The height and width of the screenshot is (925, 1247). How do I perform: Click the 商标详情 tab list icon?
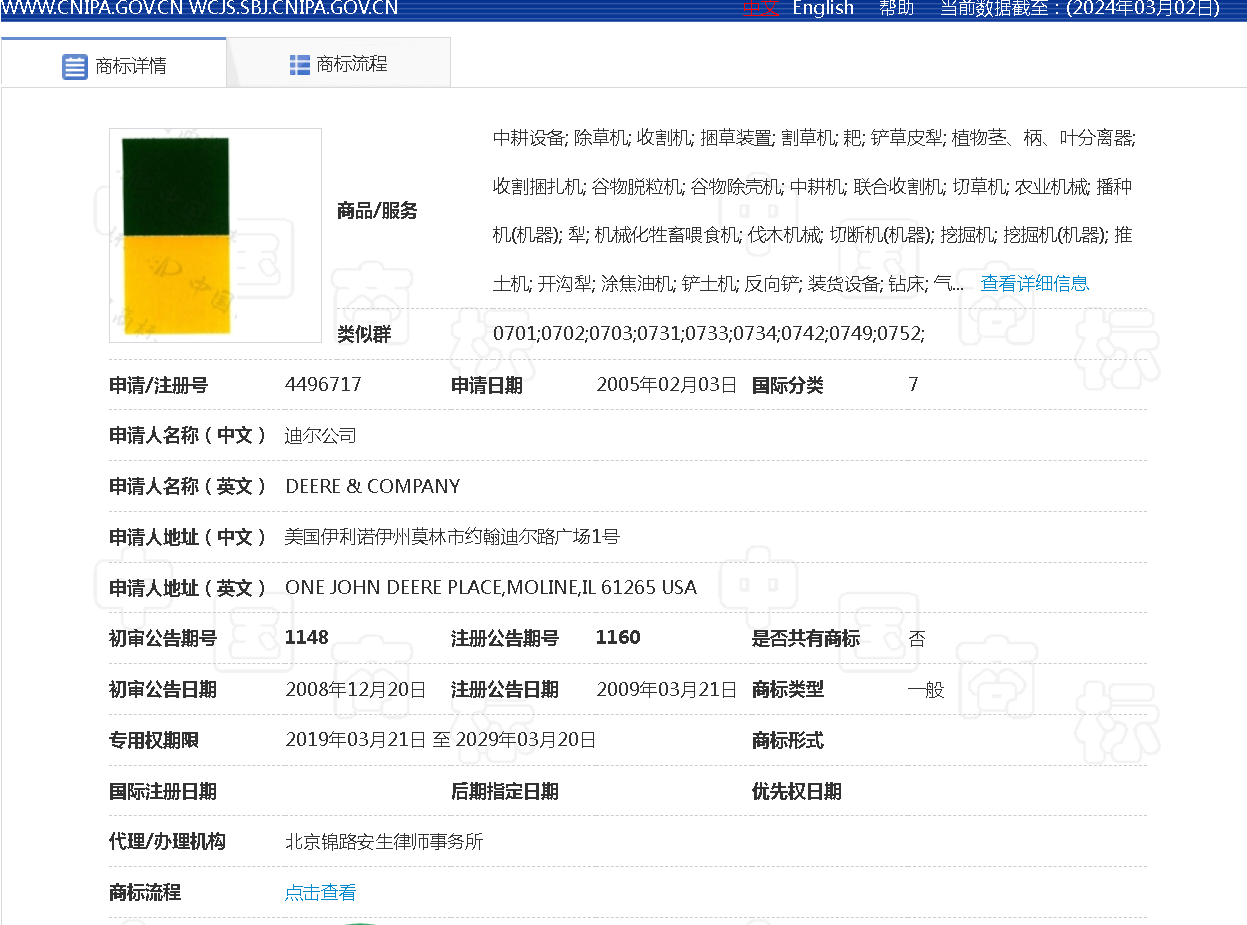pyautogui.click(x=75, y=67)
